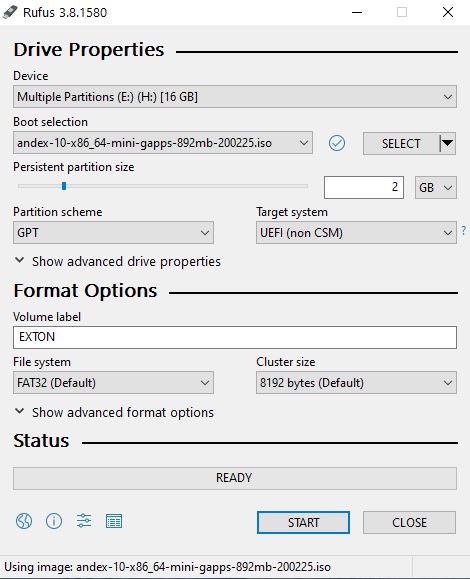Open language selection globe icon
470x579 pixels.
click(x=24, y=521)
